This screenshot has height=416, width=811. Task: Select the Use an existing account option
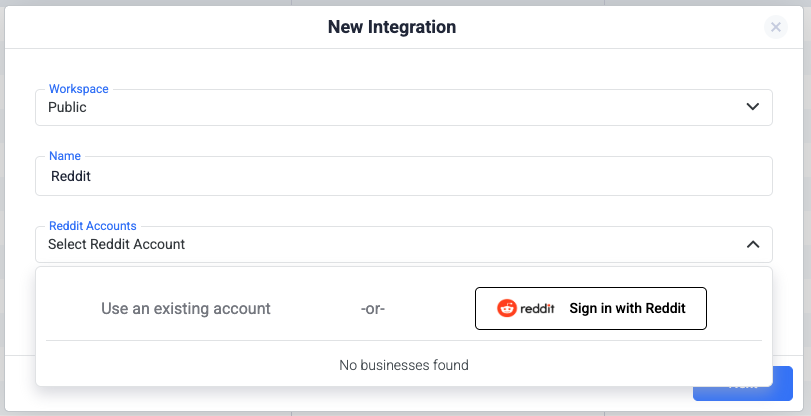tap(186, 309)
